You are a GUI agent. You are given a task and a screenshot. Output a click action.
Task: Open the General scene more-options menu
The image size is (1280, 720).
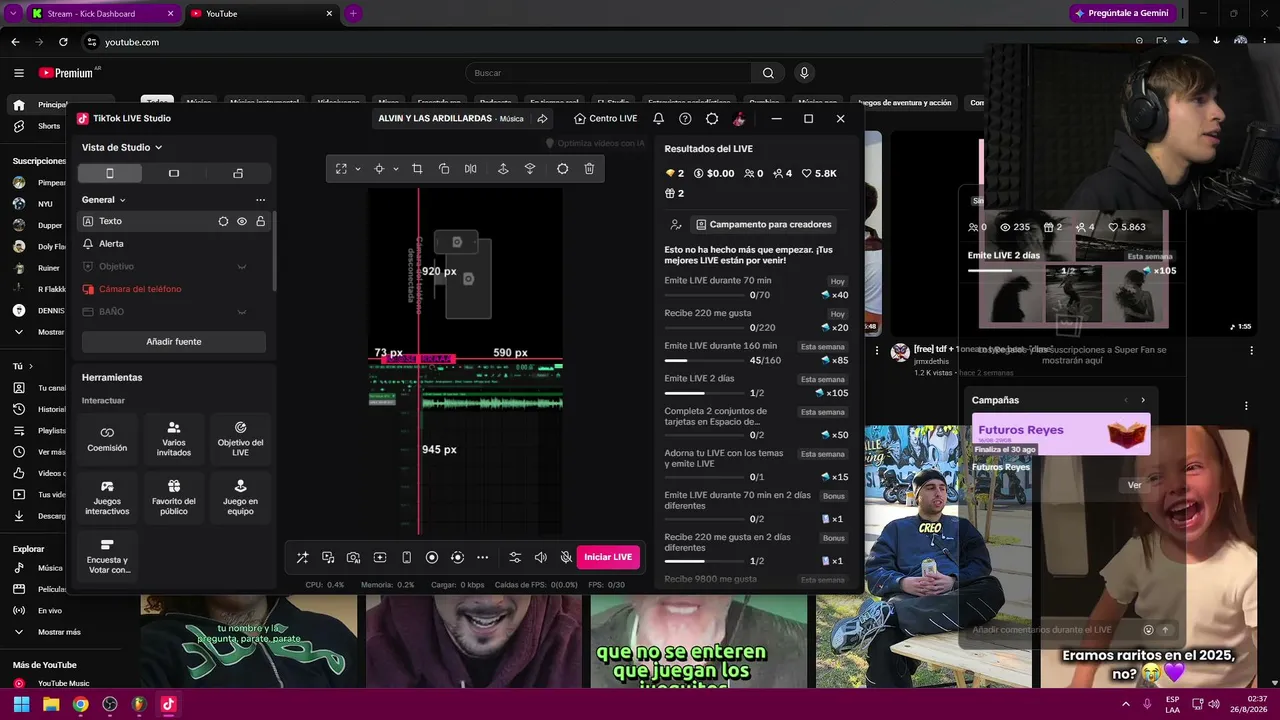[261, 200]
